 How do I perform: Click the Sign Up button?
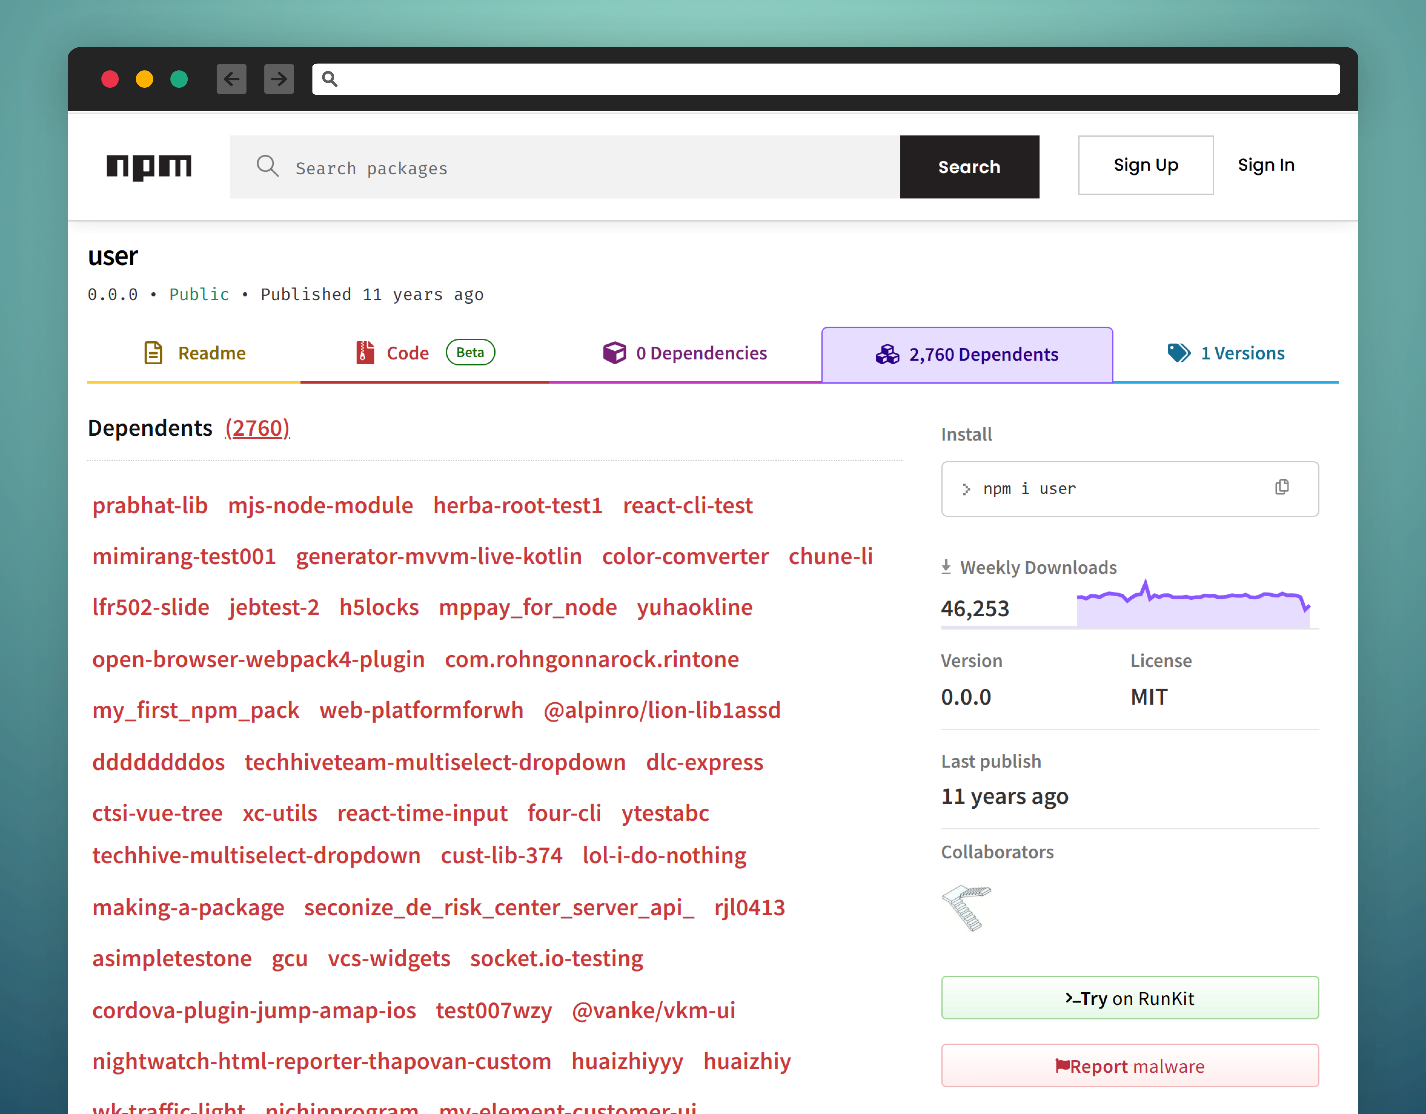tap(1145, 165)
